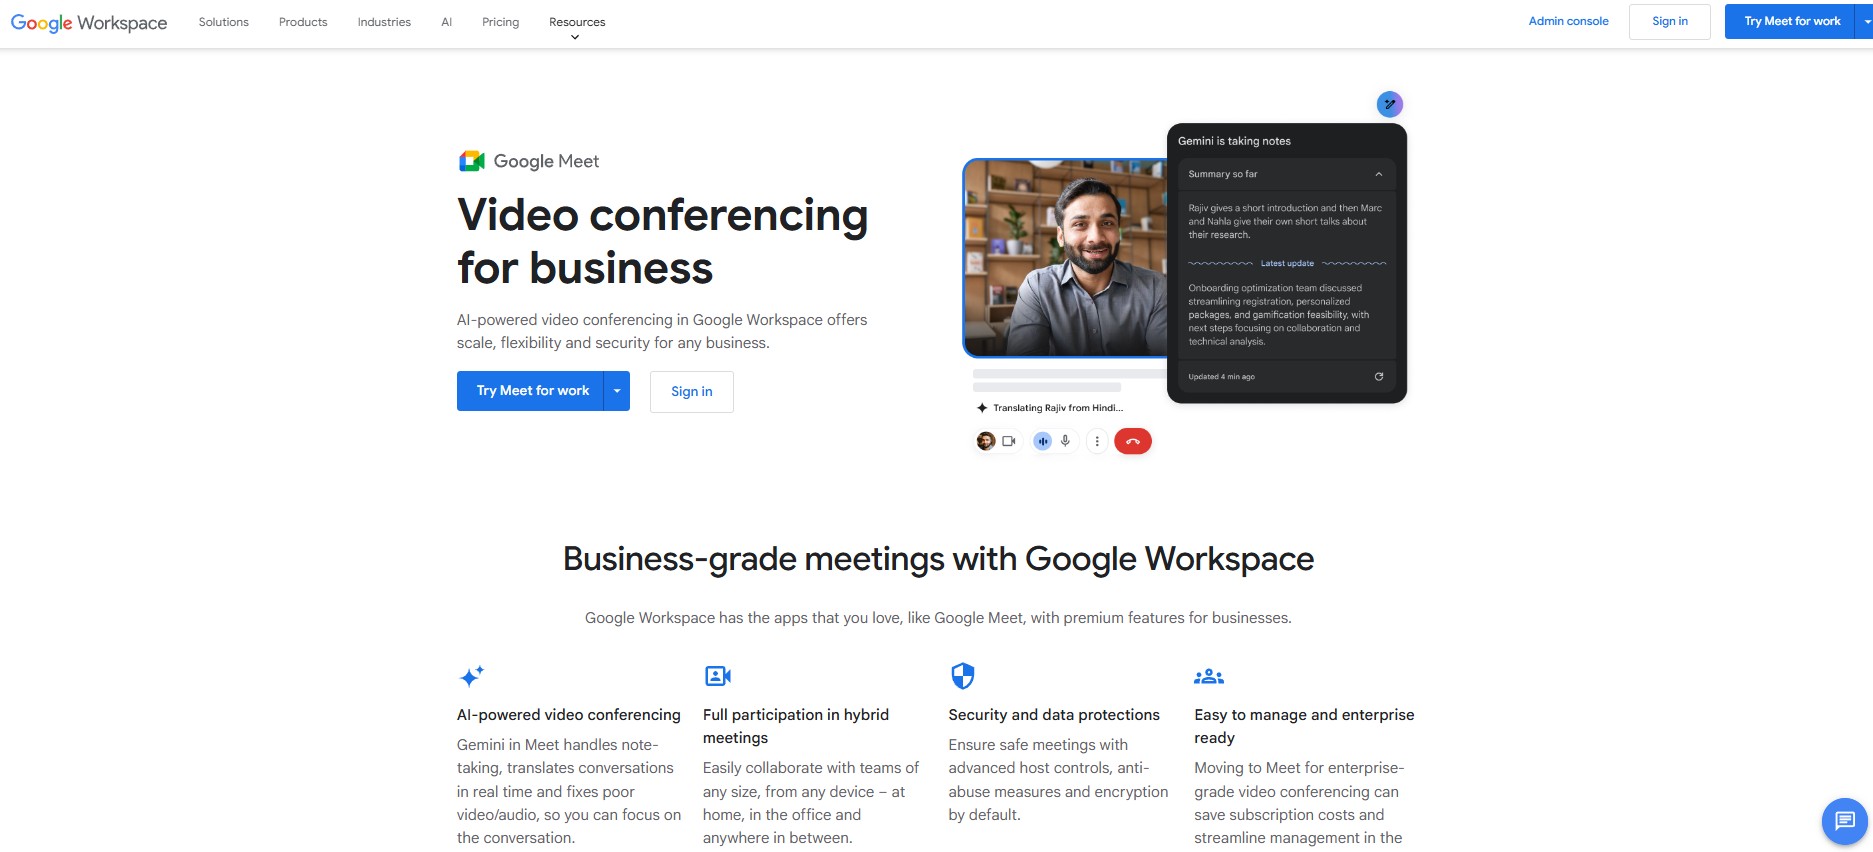
Task: Click the Latest update label in notes
Action: 1287,264
